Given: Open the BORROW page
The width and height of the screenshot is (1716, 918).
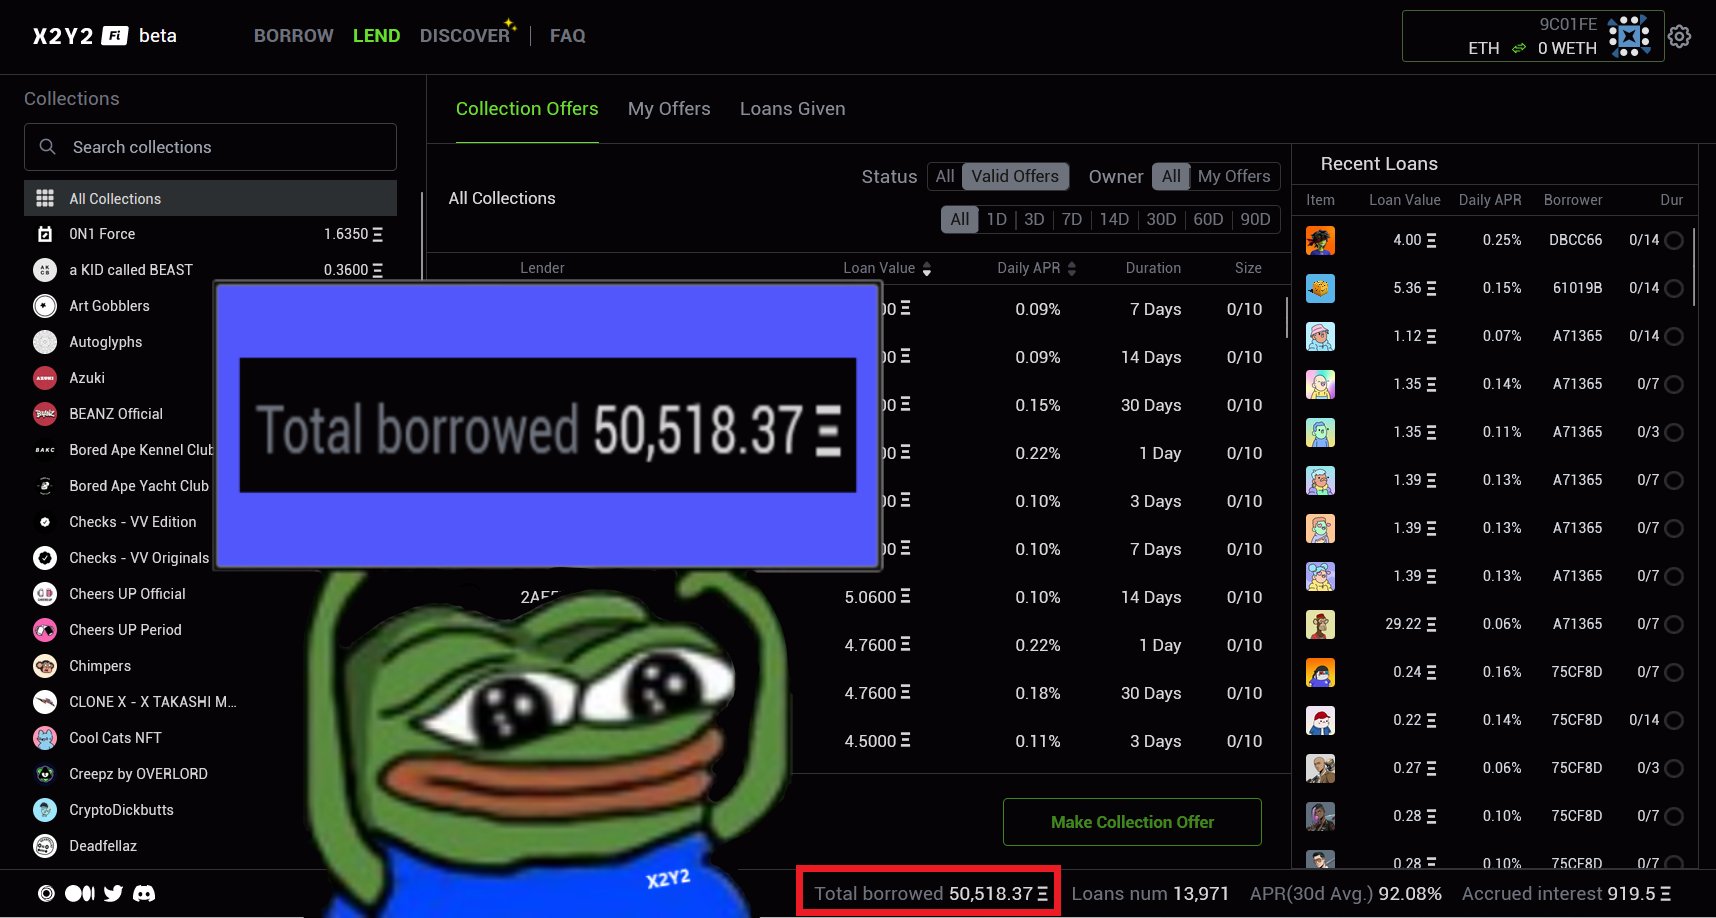Looking at the screenshot, I should click(293, 36).
